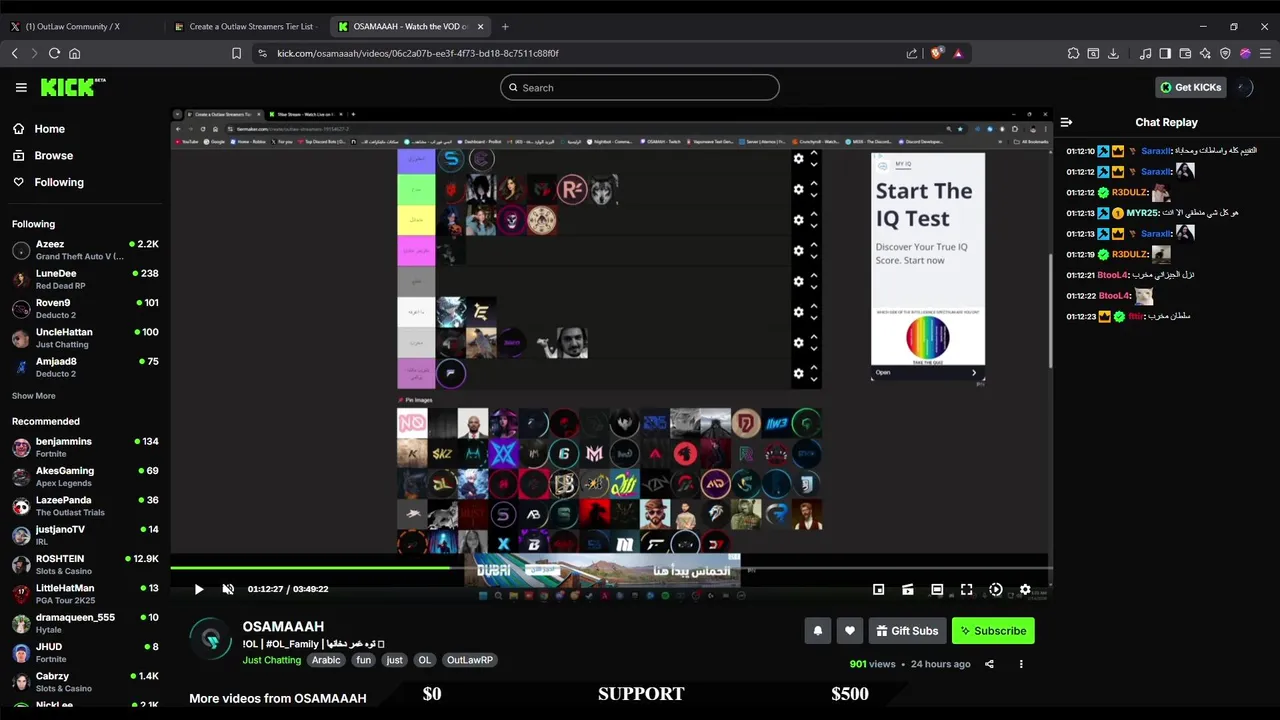
Task: Click the Search input field
Action: click(x=640, y=88)
